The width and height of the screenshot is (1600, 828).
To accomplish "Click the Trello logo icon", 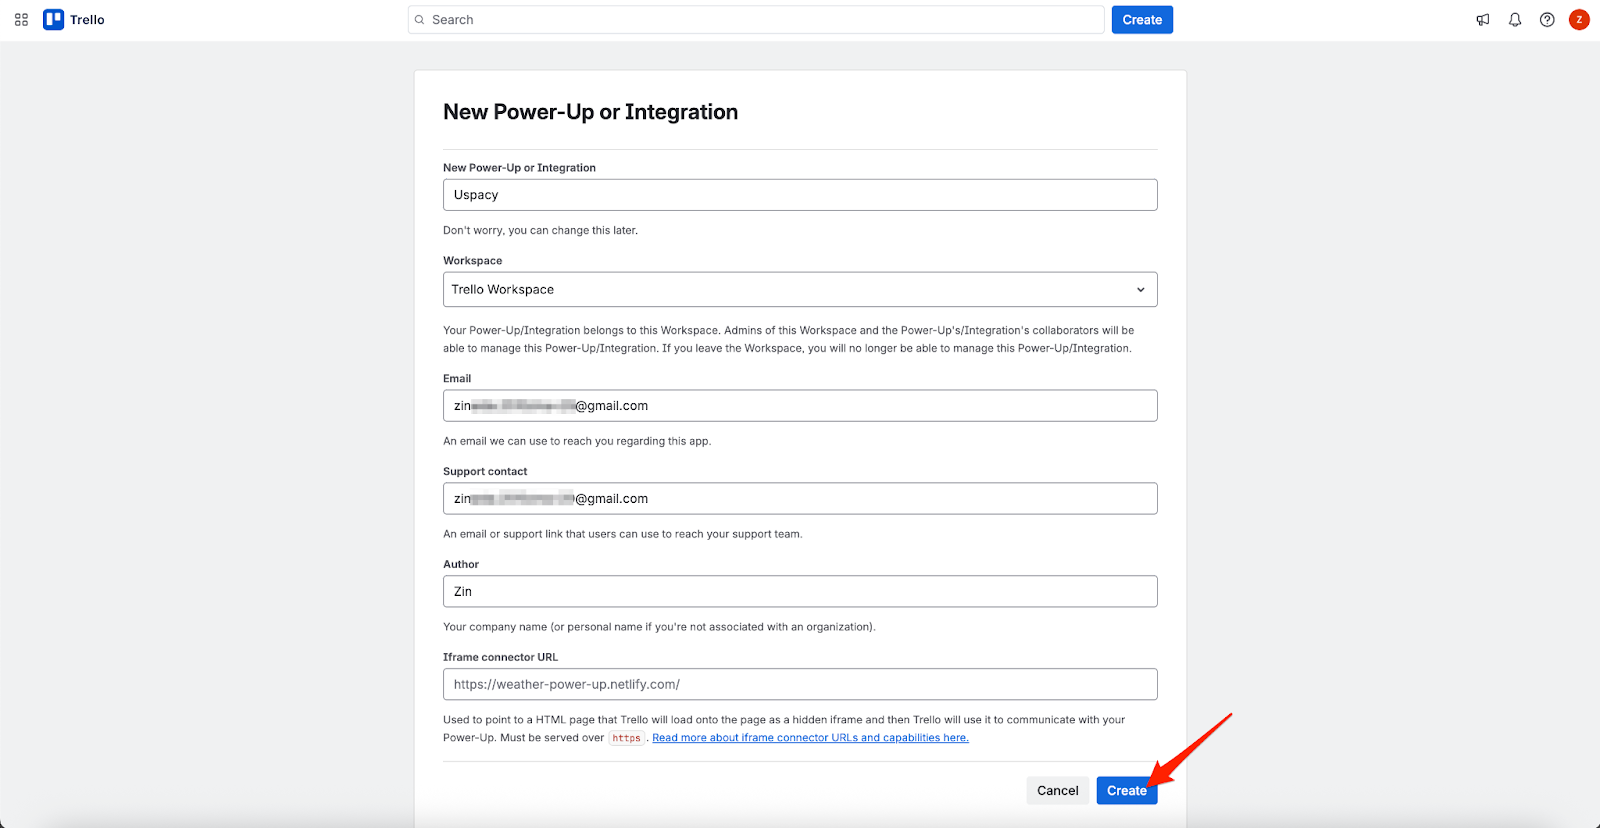I will click(53, 20).
